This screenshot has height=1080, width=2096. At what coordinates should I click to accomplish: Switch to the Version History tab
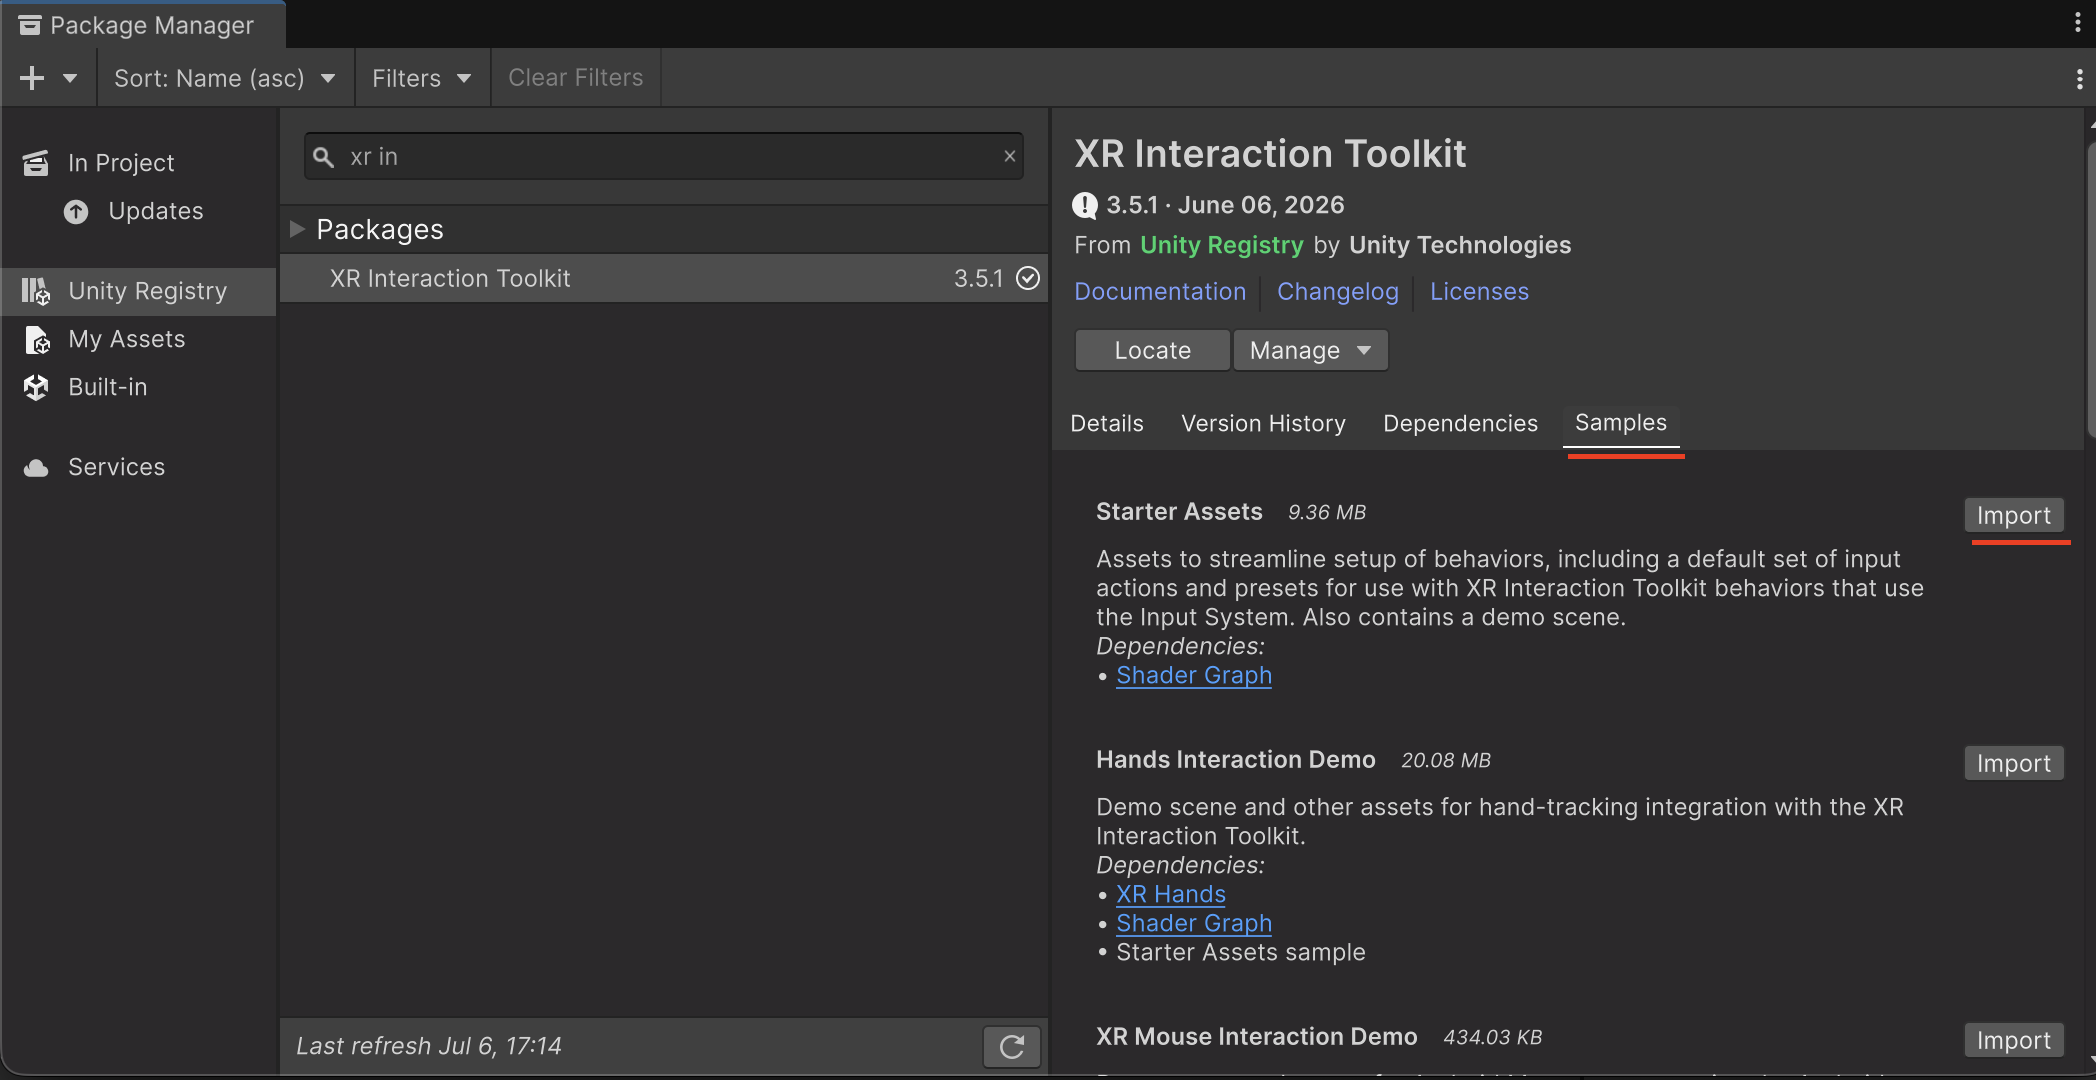click(x=1263, y=423)
